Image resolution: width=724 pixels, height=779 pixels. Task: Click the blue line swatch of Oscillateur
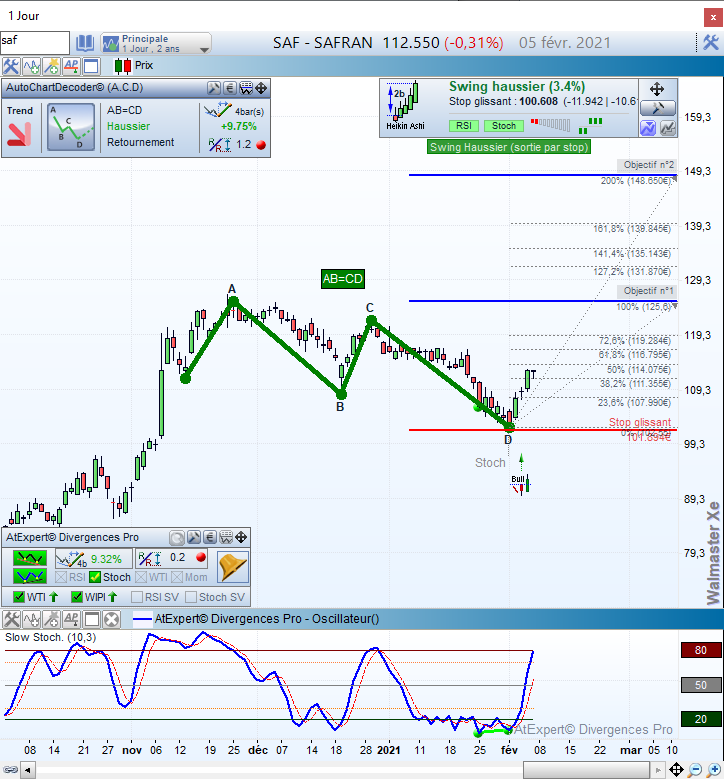click(142, 619)
